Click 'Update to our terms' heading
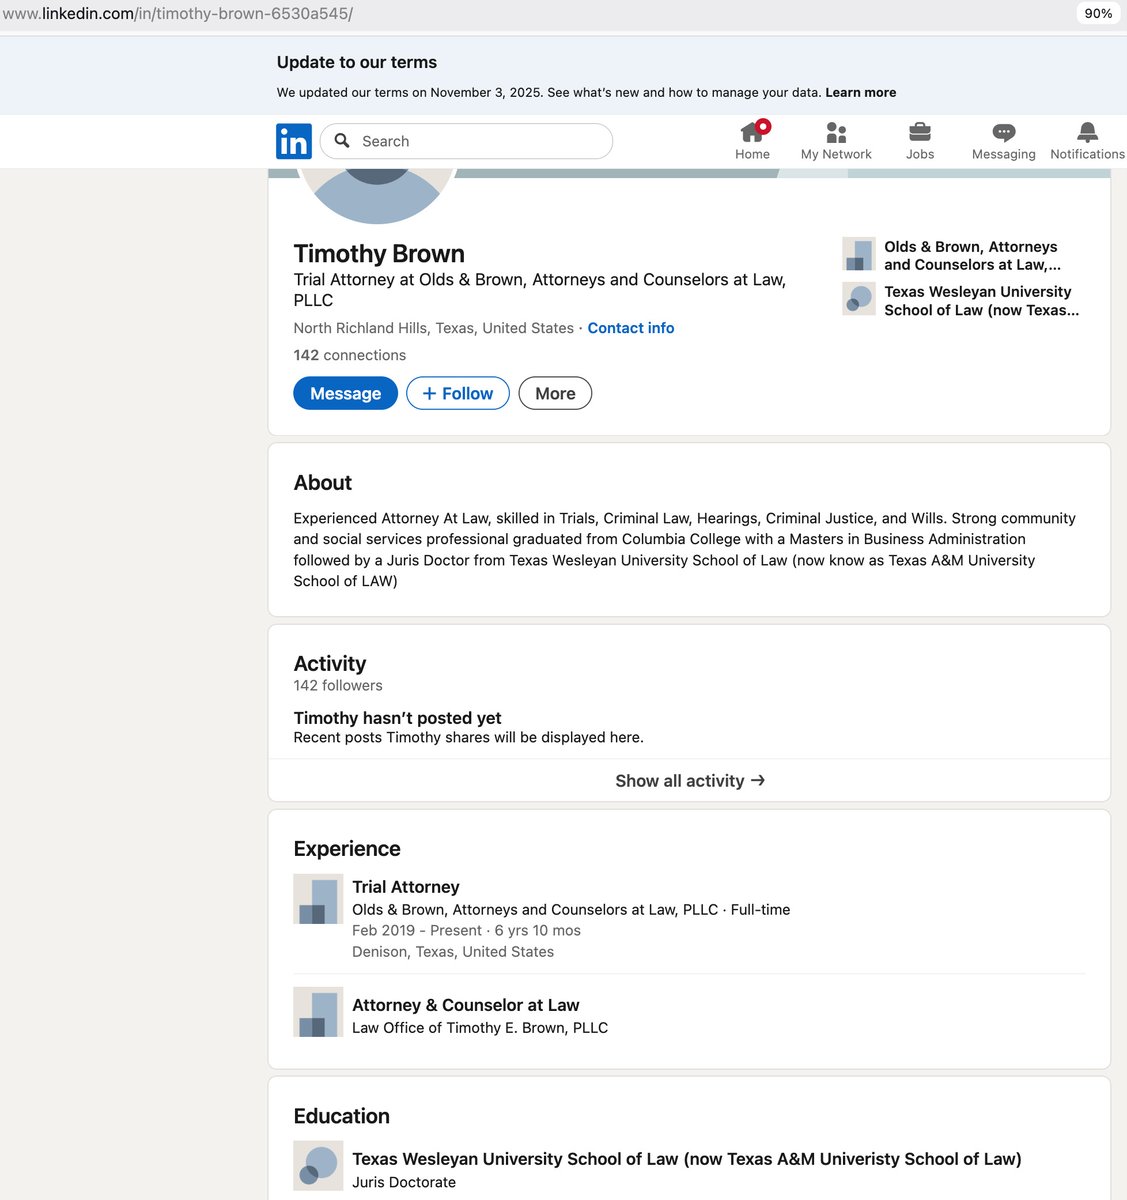Image resolution: width=1127 pixels, height=1200 pixels. pos(357,62)
